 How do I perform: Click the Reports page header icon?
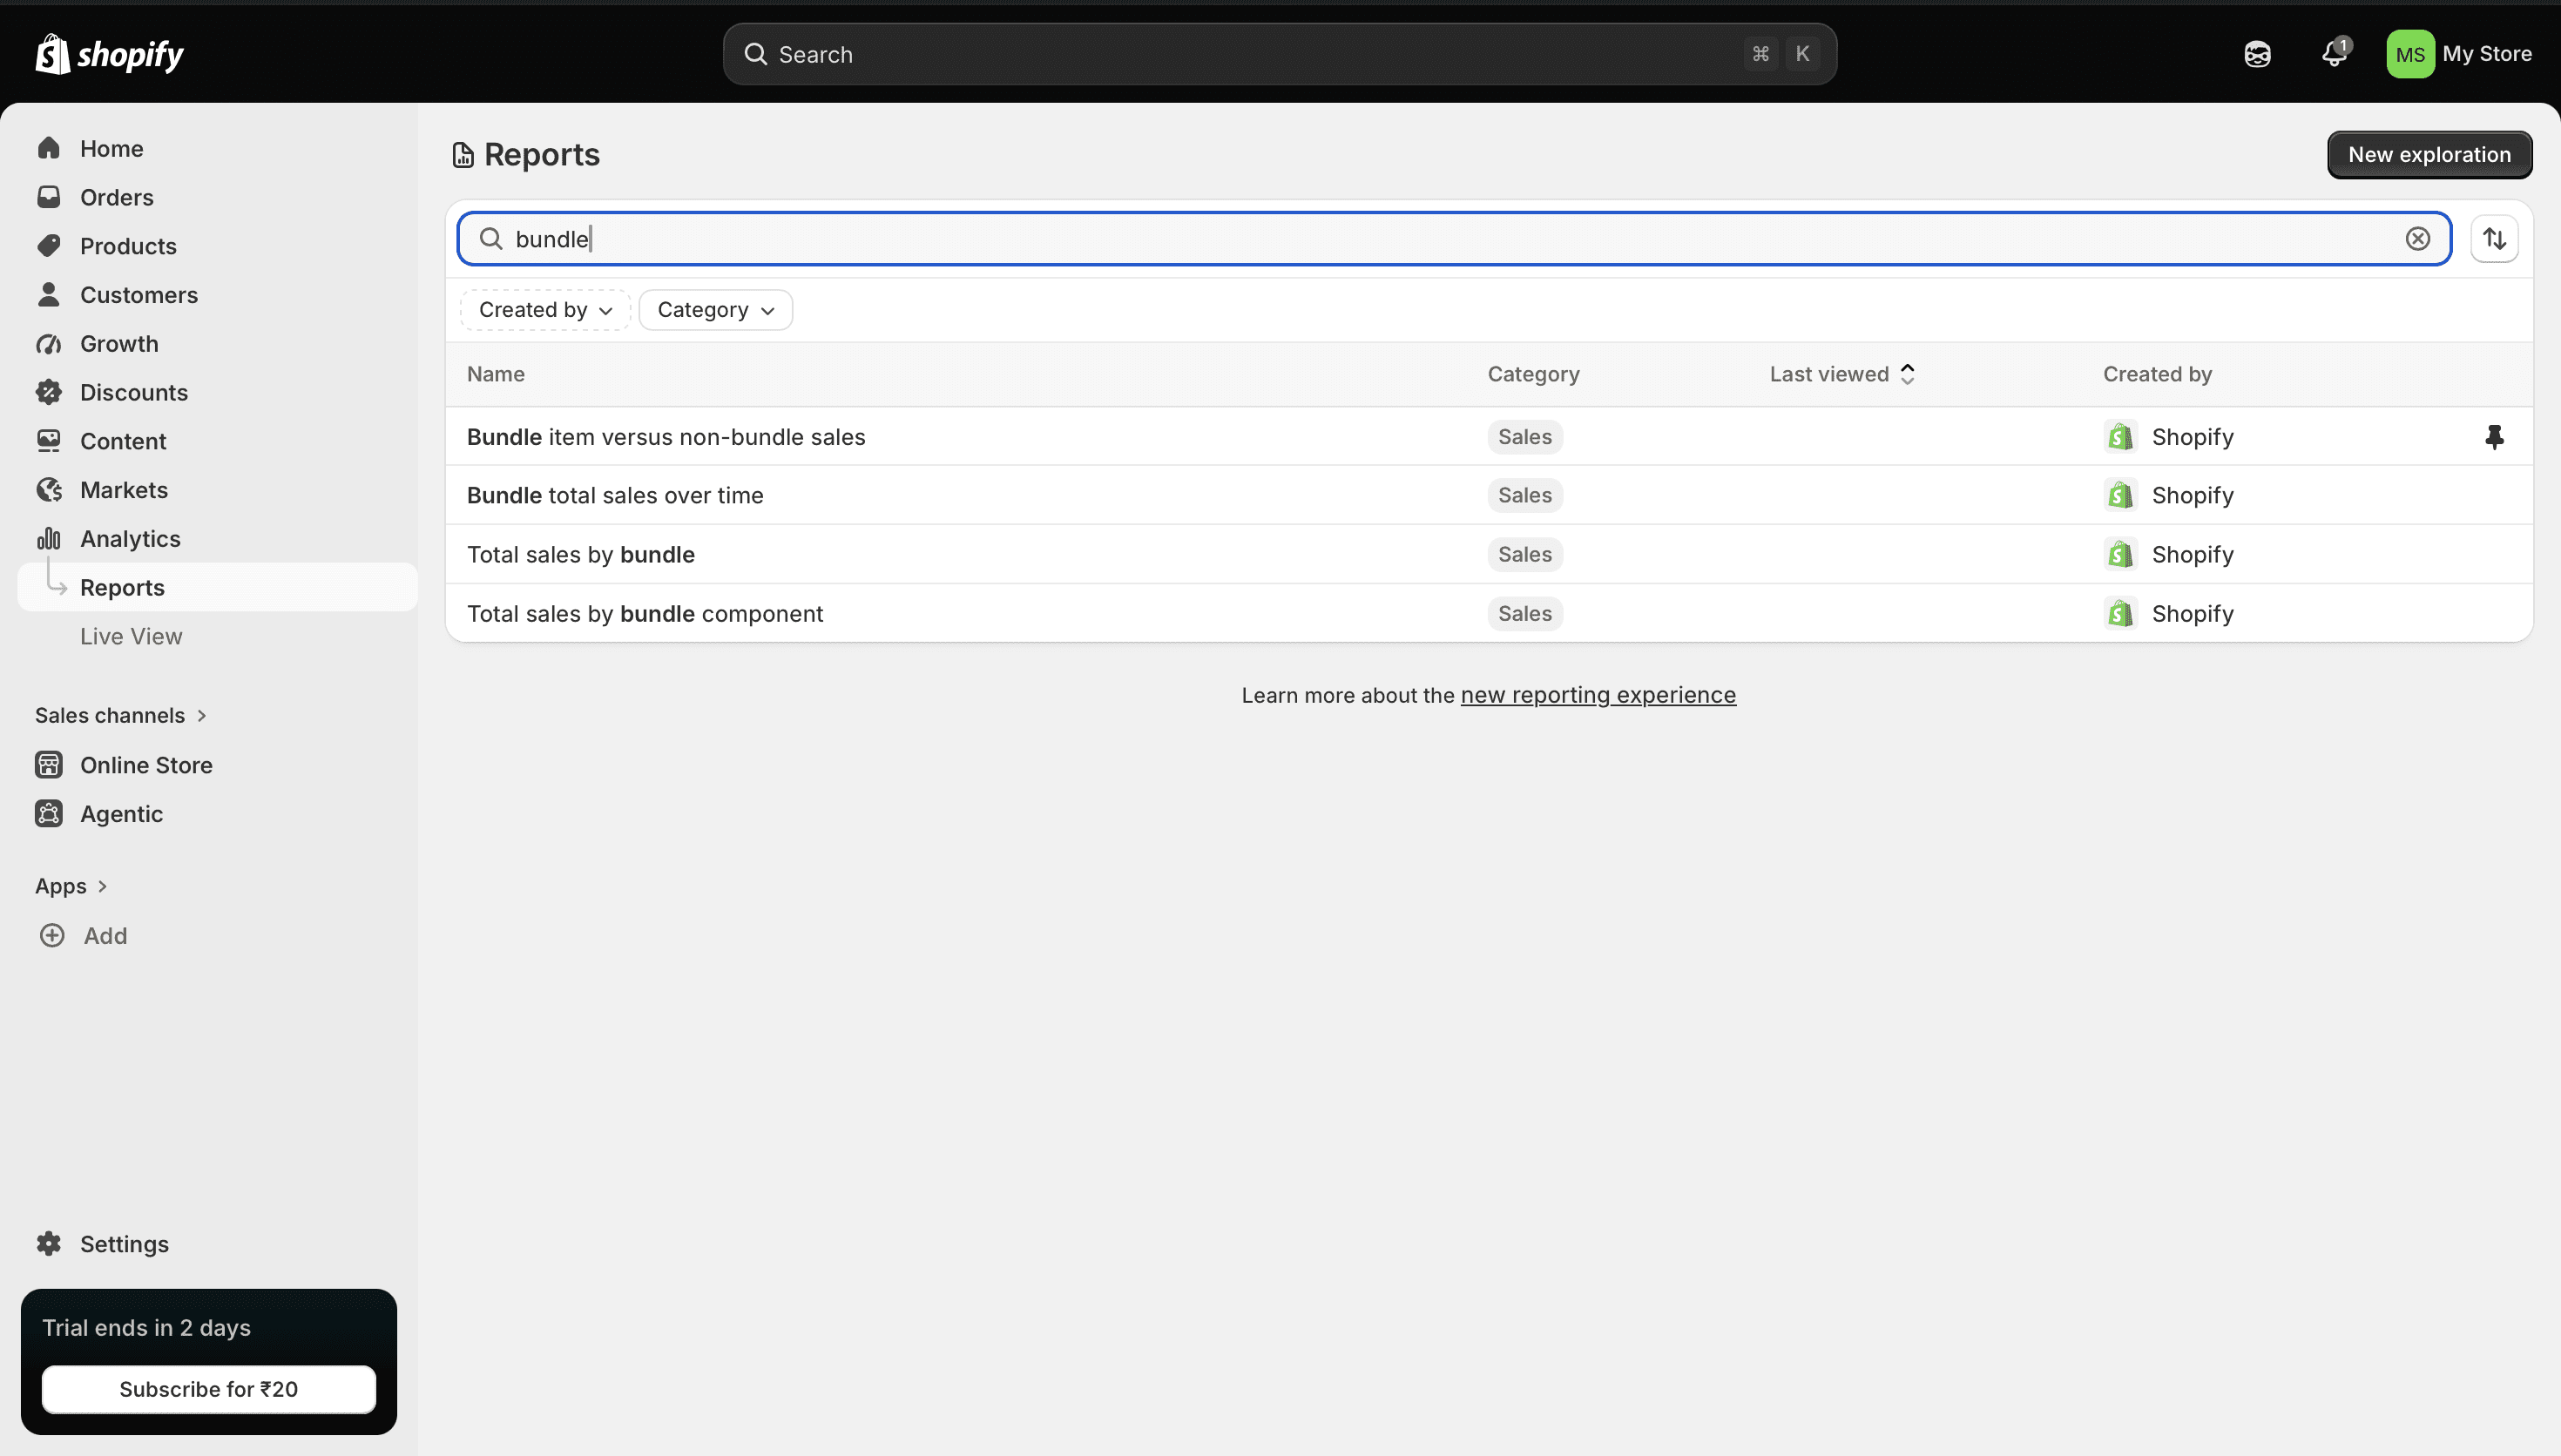[x=463, y=155]
